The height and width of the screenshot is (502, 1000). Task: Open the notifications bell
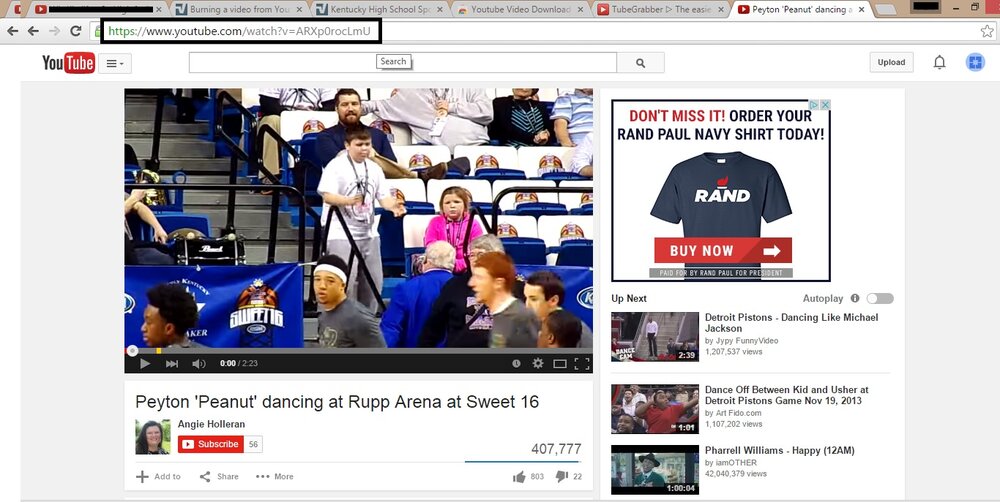tap(939, 63)
